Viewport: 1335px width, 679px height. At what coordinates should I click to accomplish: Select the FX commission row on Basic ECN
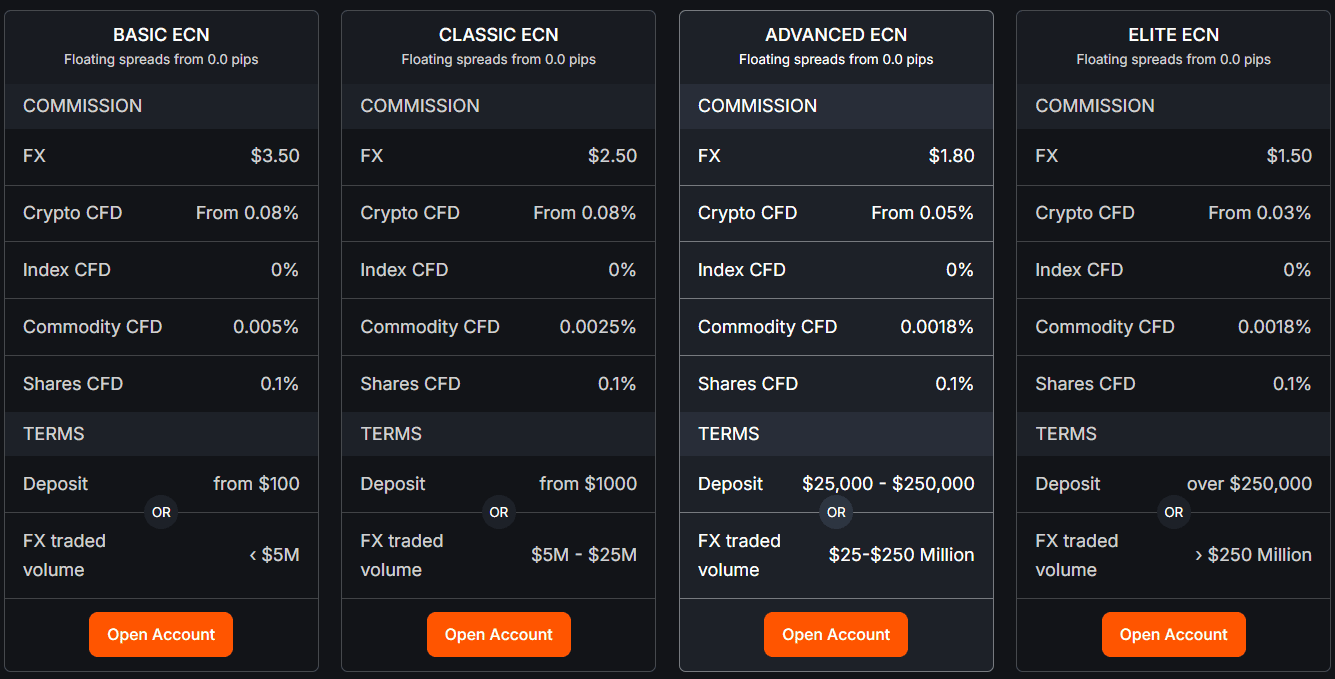click(160, 156)
